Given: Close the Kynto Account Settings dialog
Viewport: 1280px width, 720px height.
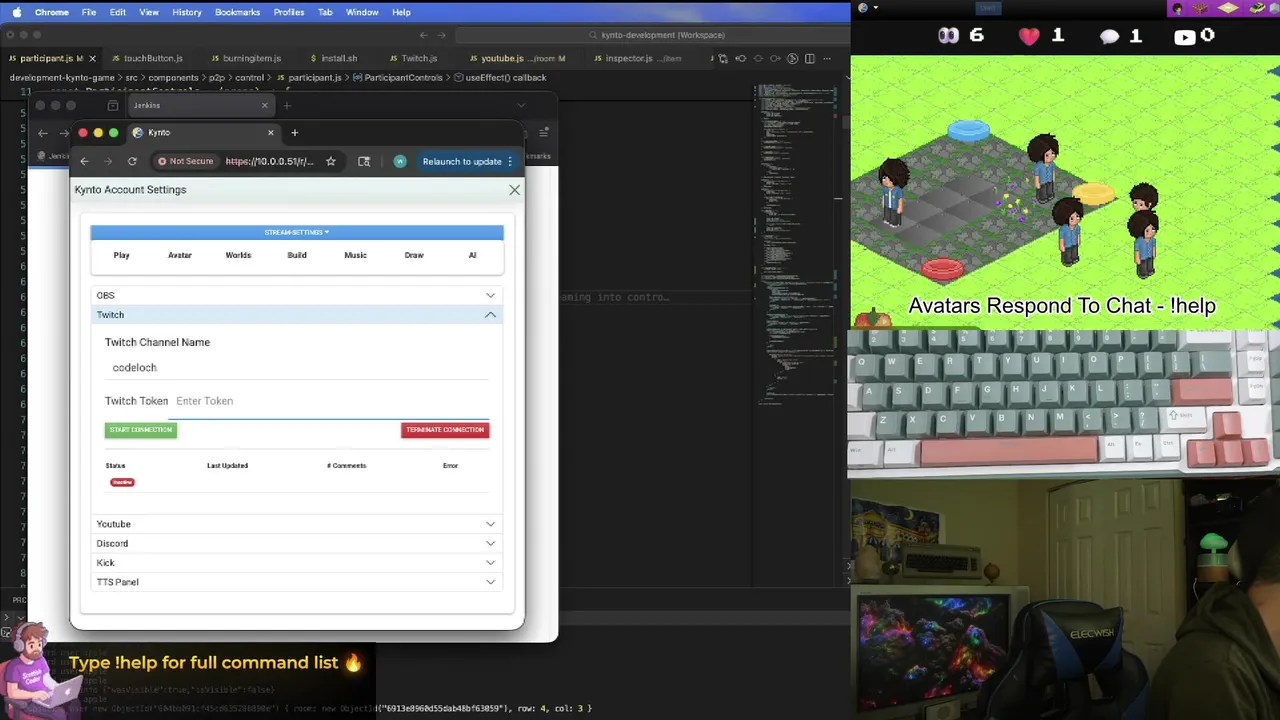Looking at the screenshot, I should [x=514, y=189].
